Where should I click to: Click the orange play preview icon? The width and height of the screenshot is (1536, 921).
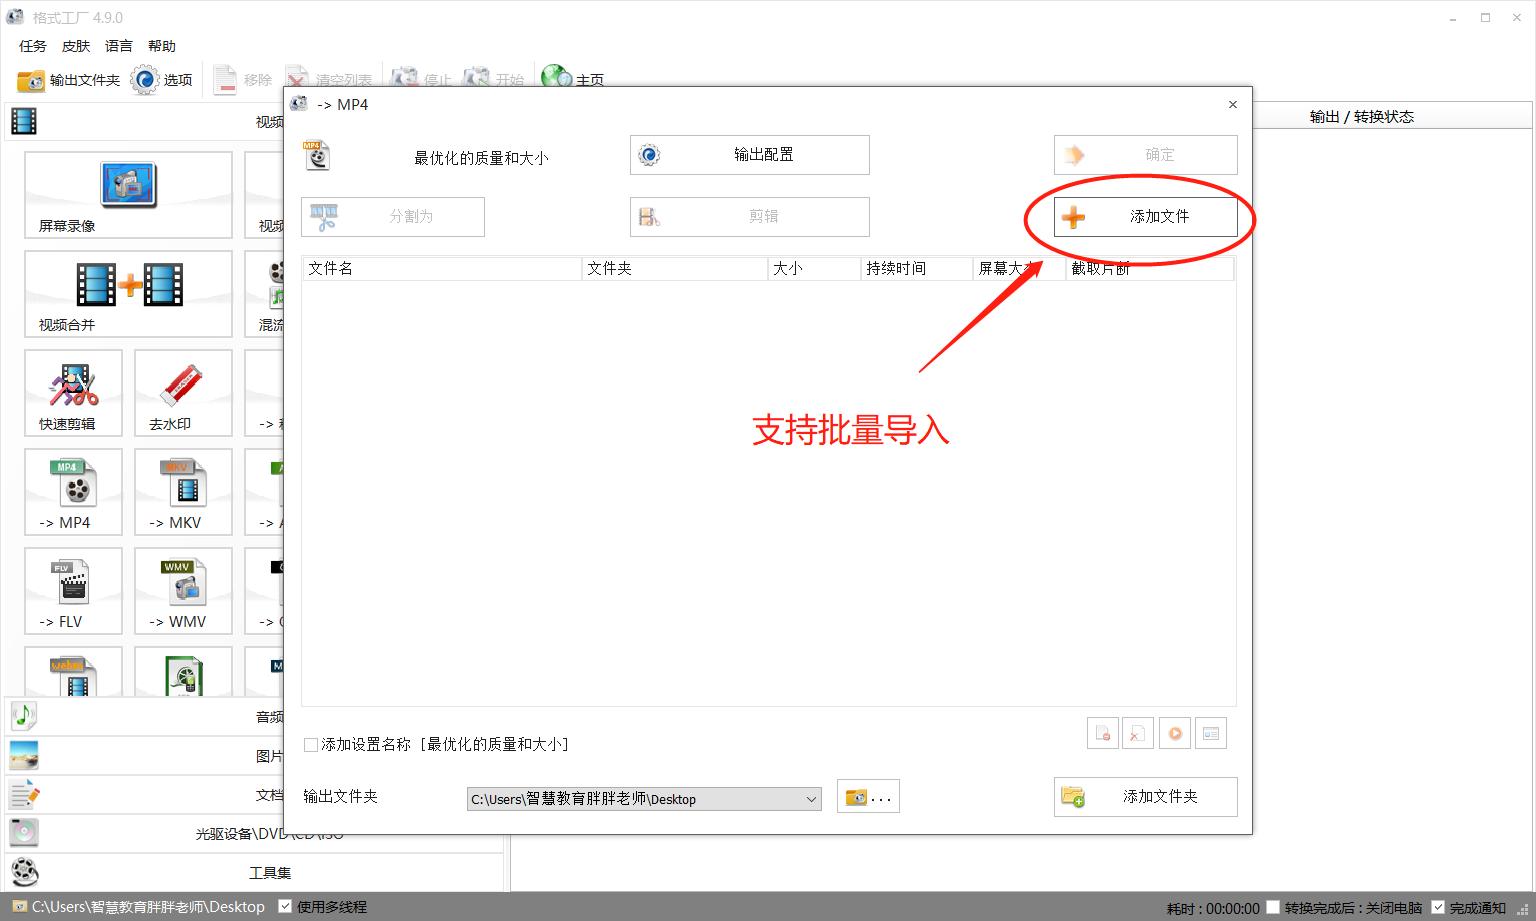[x=1175, y=733]
